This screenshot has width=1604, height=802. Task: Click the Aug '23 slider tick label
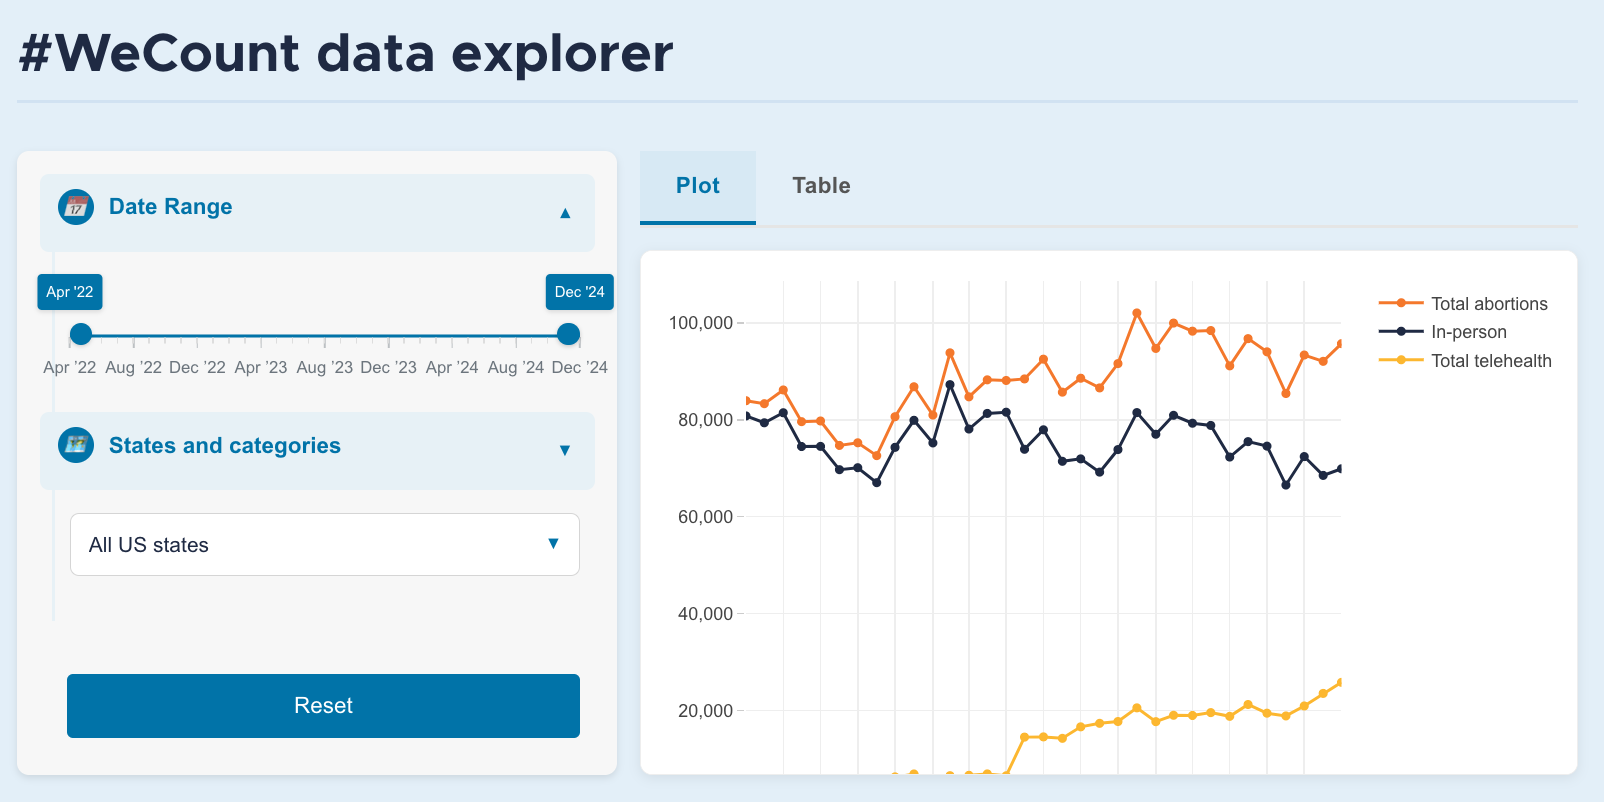[325, 368]
